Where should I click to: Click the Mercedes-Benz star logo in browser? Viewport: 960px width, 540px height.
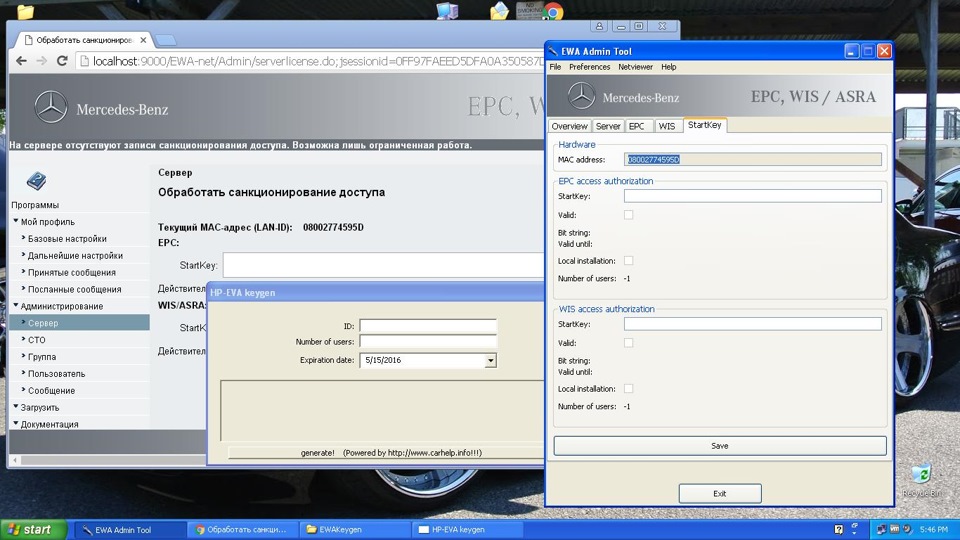pyautogui.click(x=51, y=107)
